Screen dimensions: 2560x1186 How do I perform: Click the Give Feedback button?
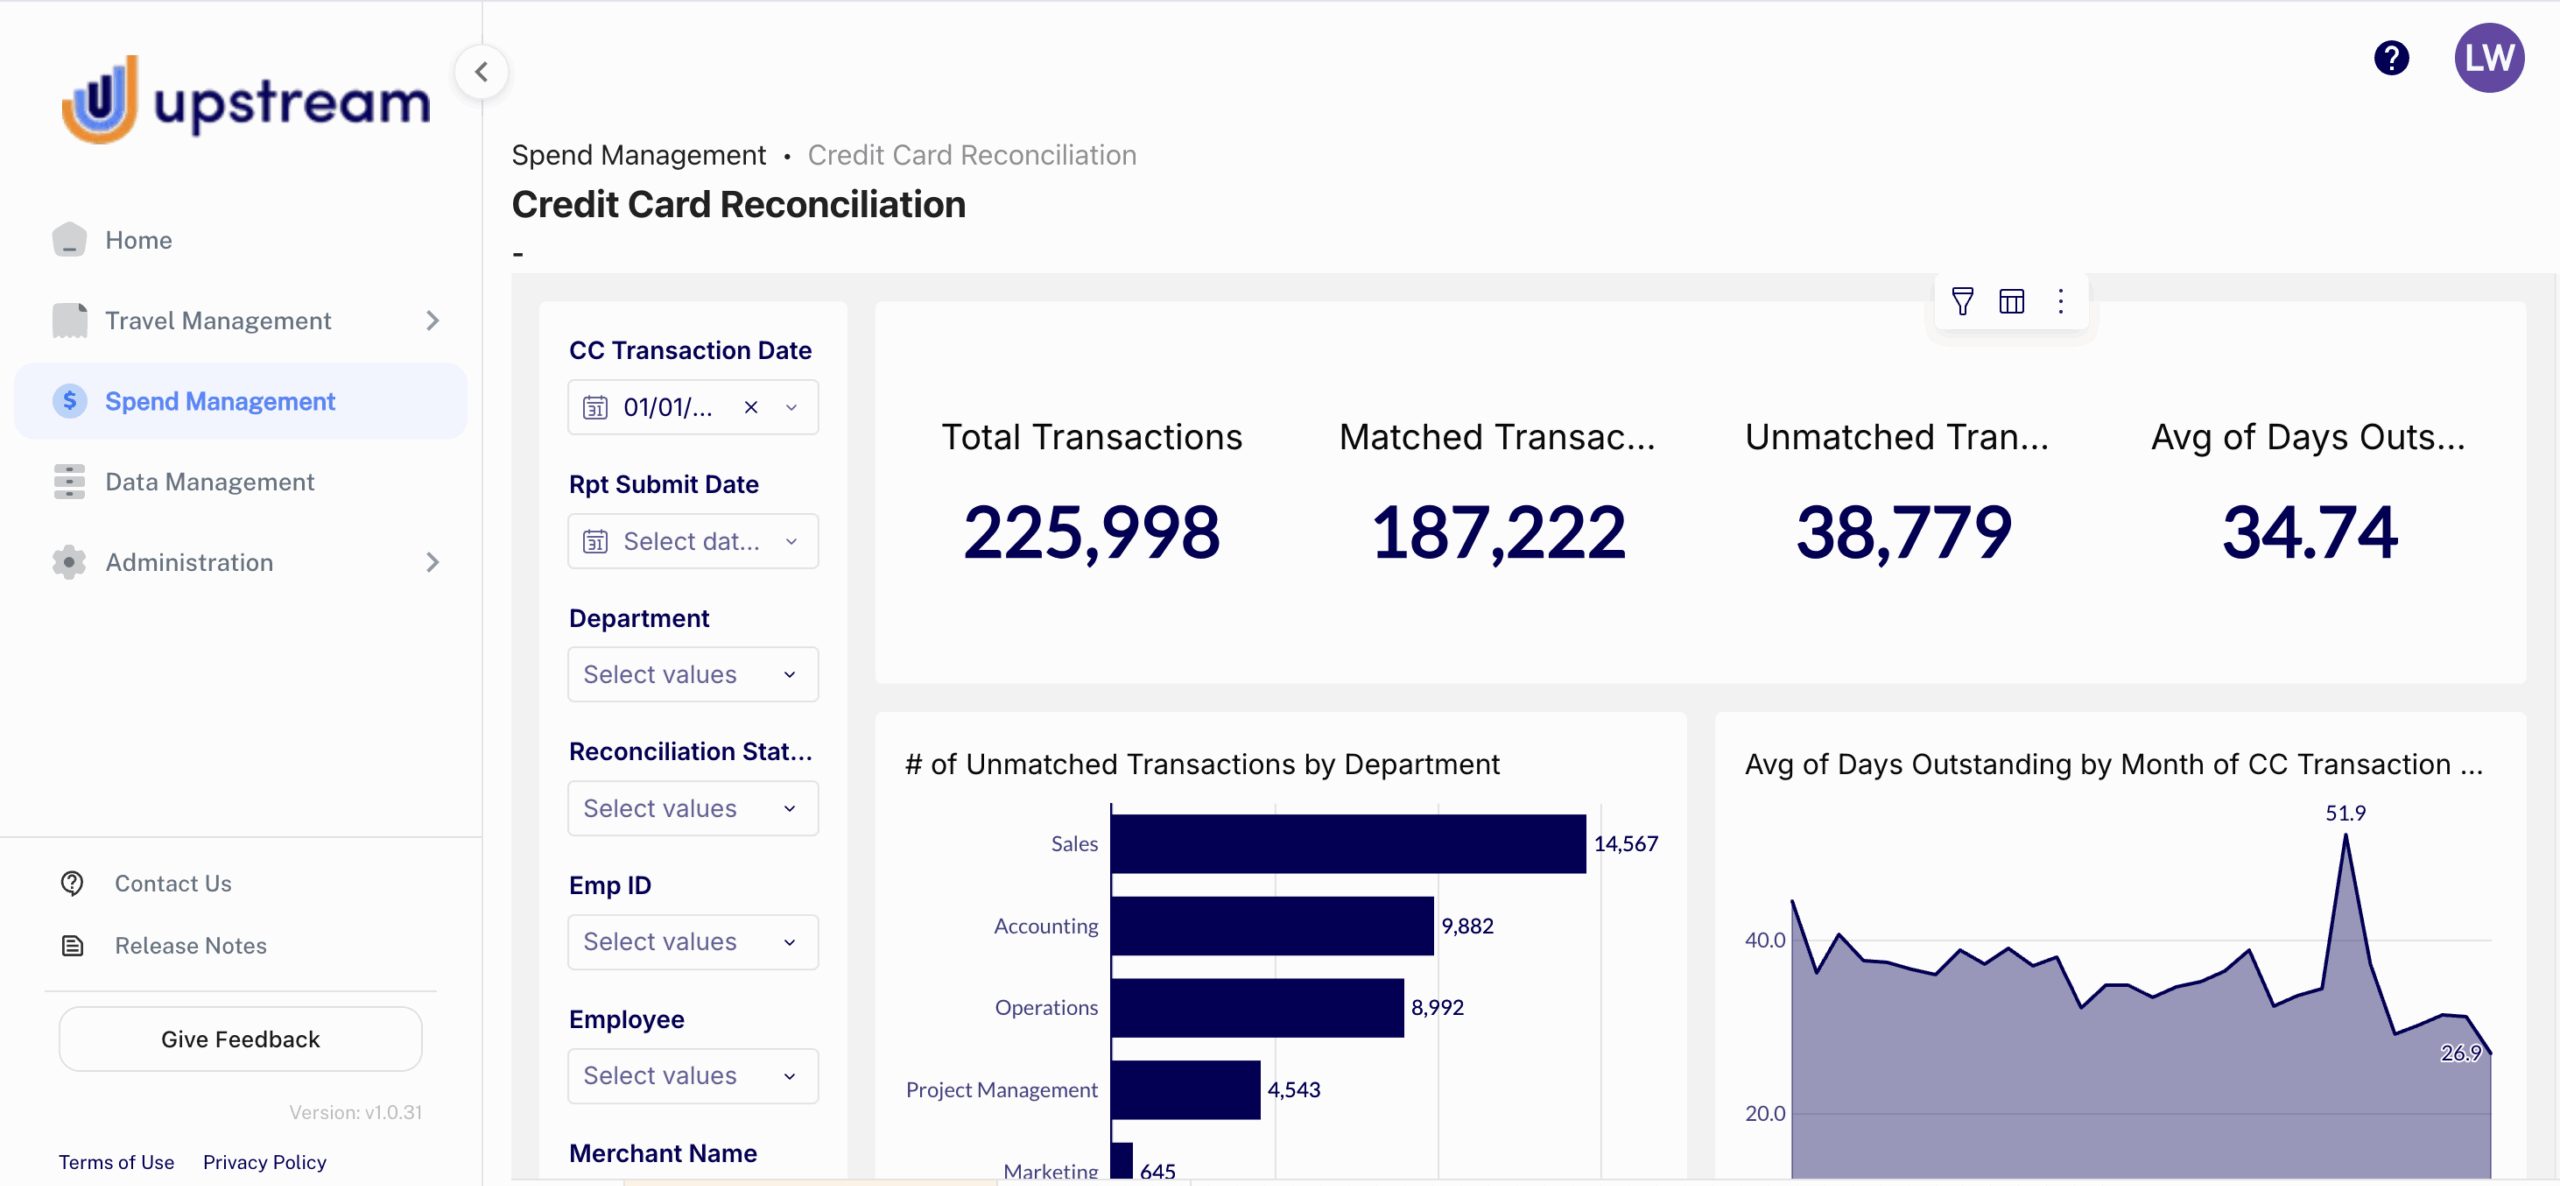pyautogui.click(x=240, y=1039)
